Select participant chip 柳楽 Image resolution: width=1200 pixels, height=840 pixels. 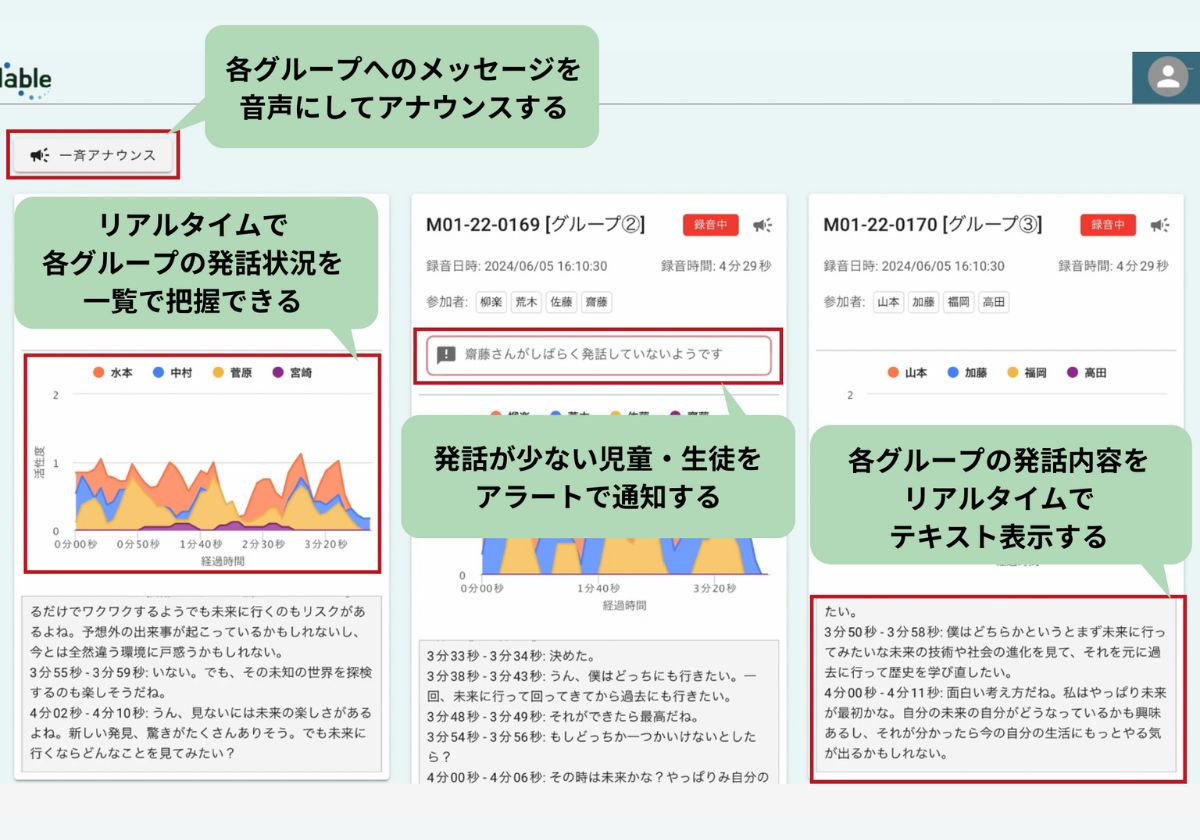(x=492, y=302)
